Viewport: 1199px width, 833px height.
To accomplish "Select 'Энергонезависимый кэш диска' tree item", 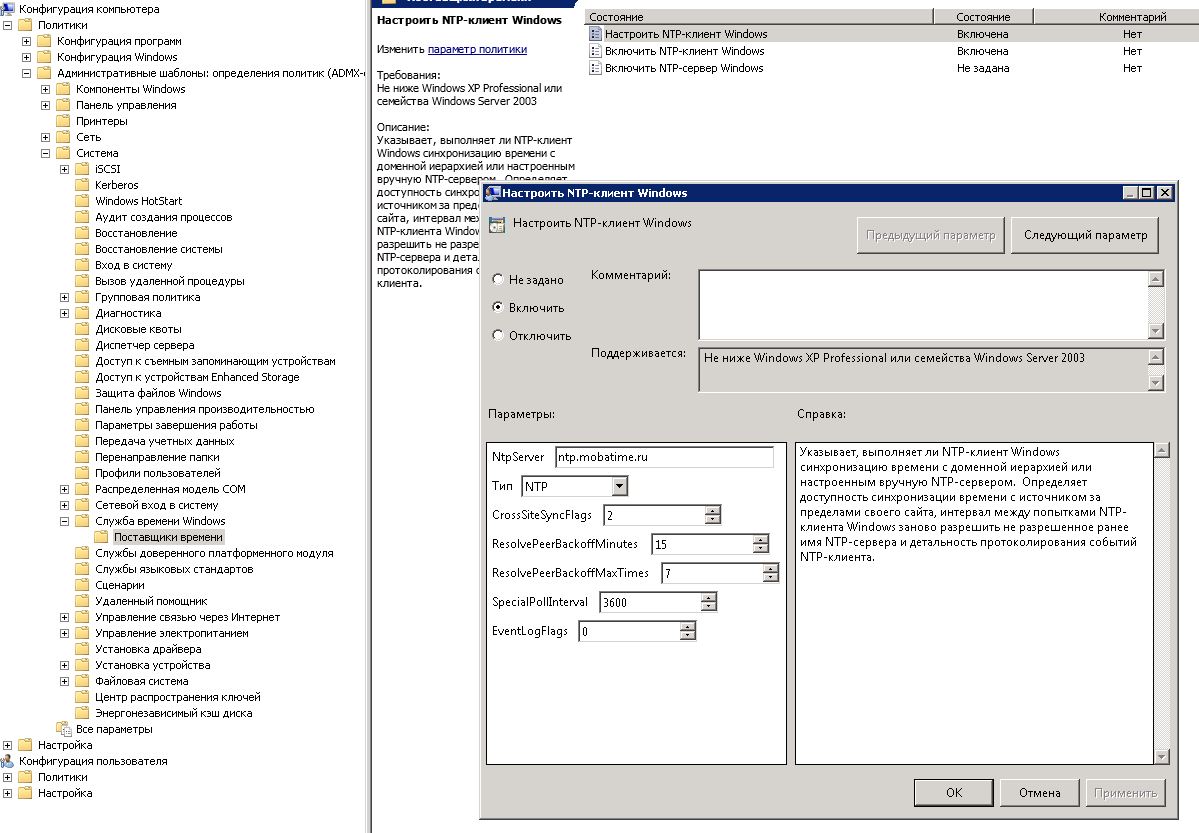I will click(174, 713).
